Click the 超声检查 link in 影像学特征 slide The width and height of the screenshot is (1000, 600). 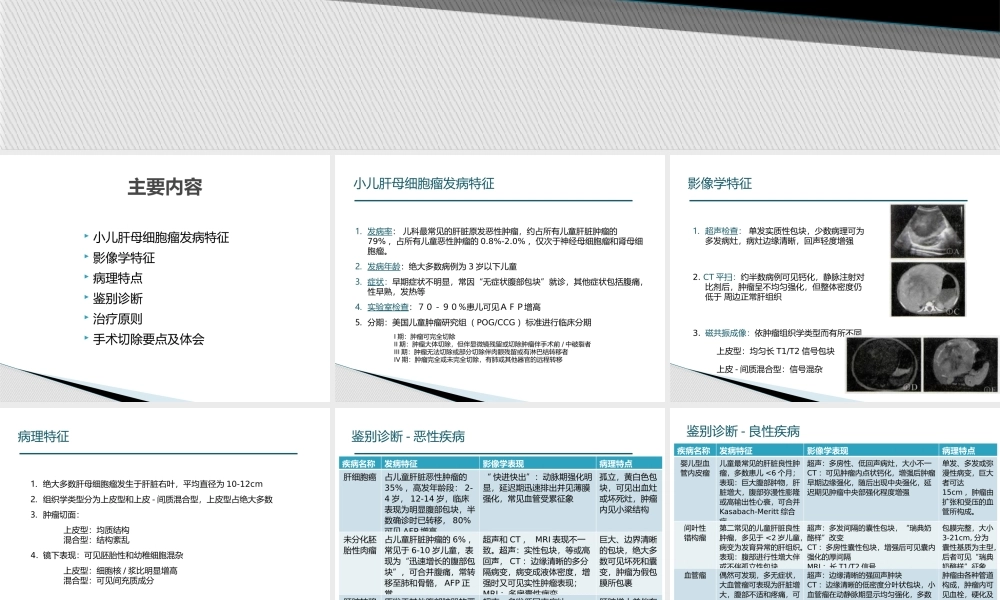pos(724,231)
